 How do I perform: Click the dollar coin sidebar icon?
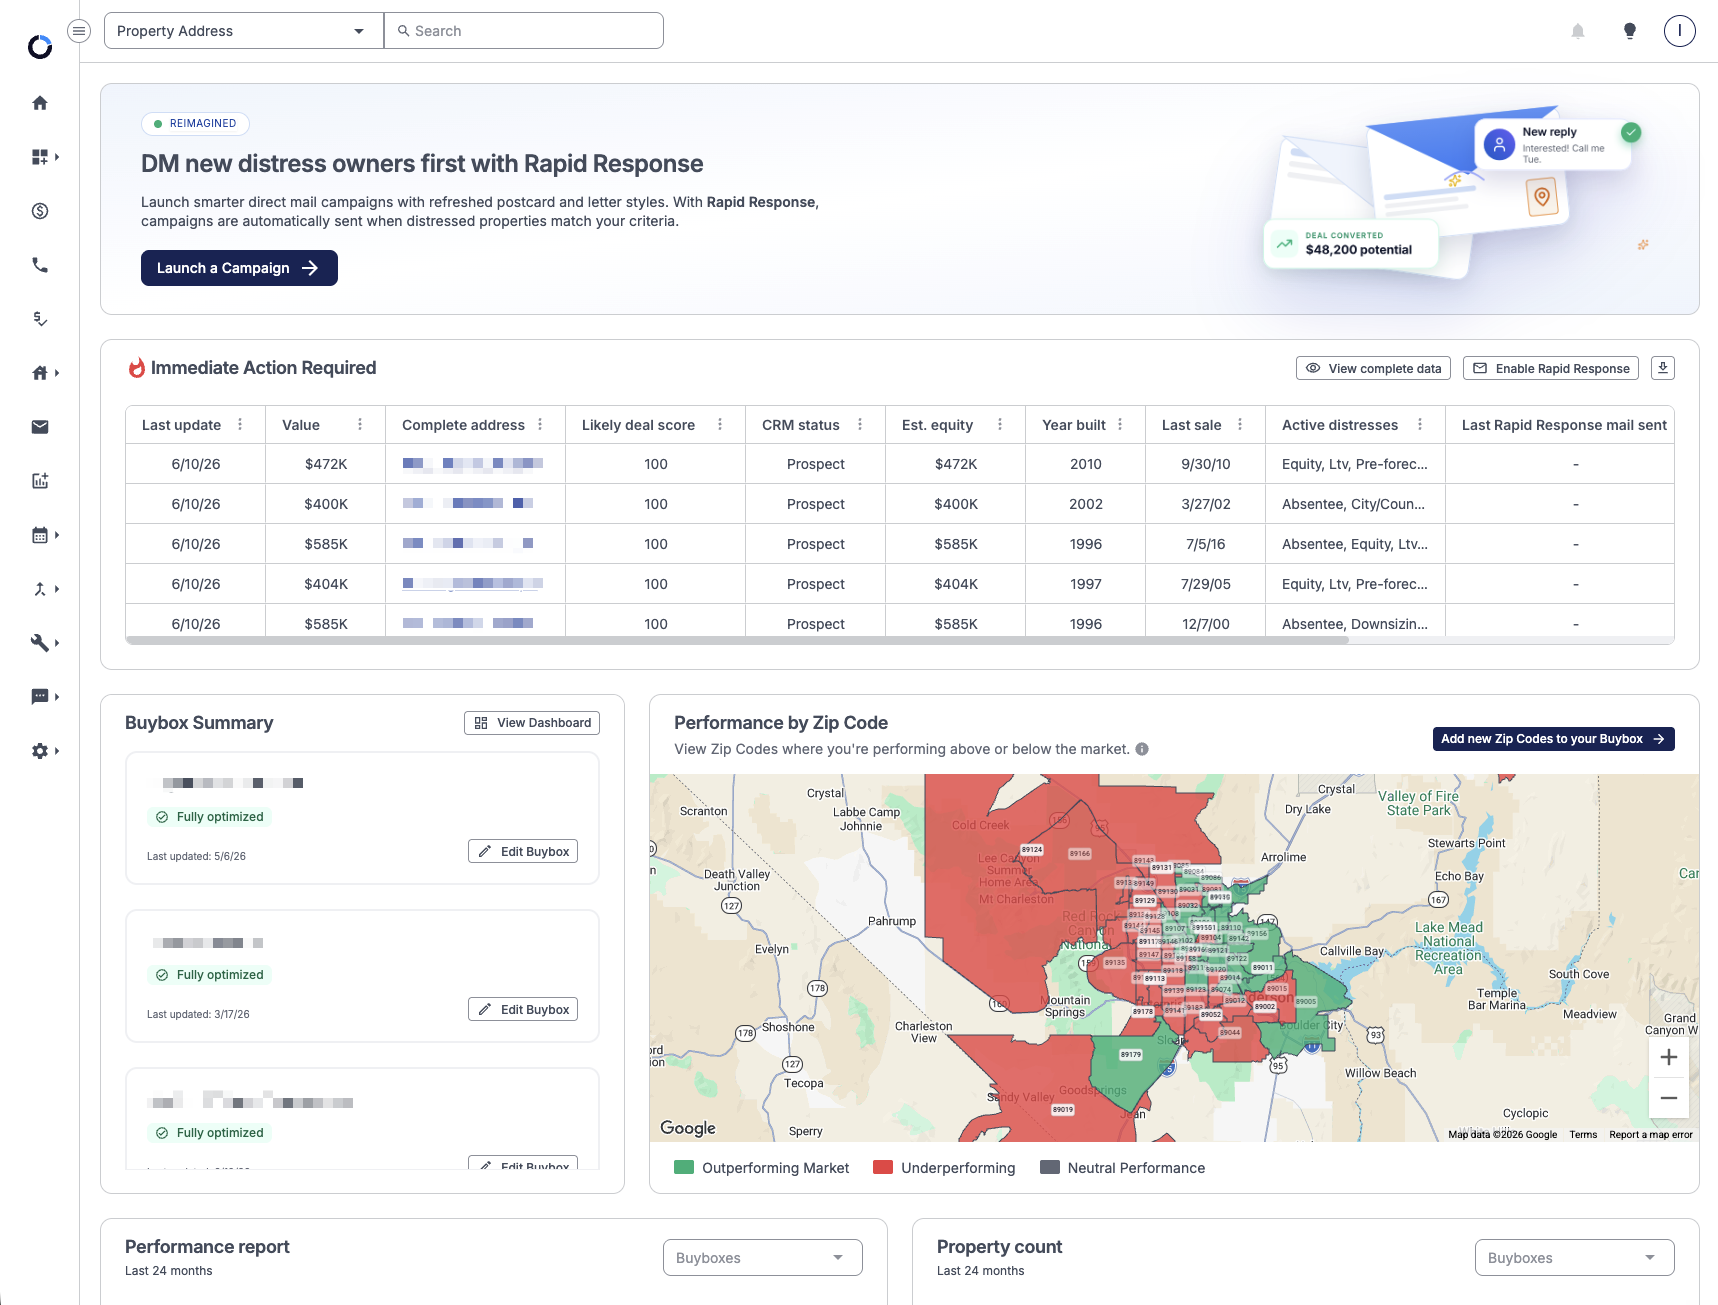pyautogui.click(x=40, y=211)
